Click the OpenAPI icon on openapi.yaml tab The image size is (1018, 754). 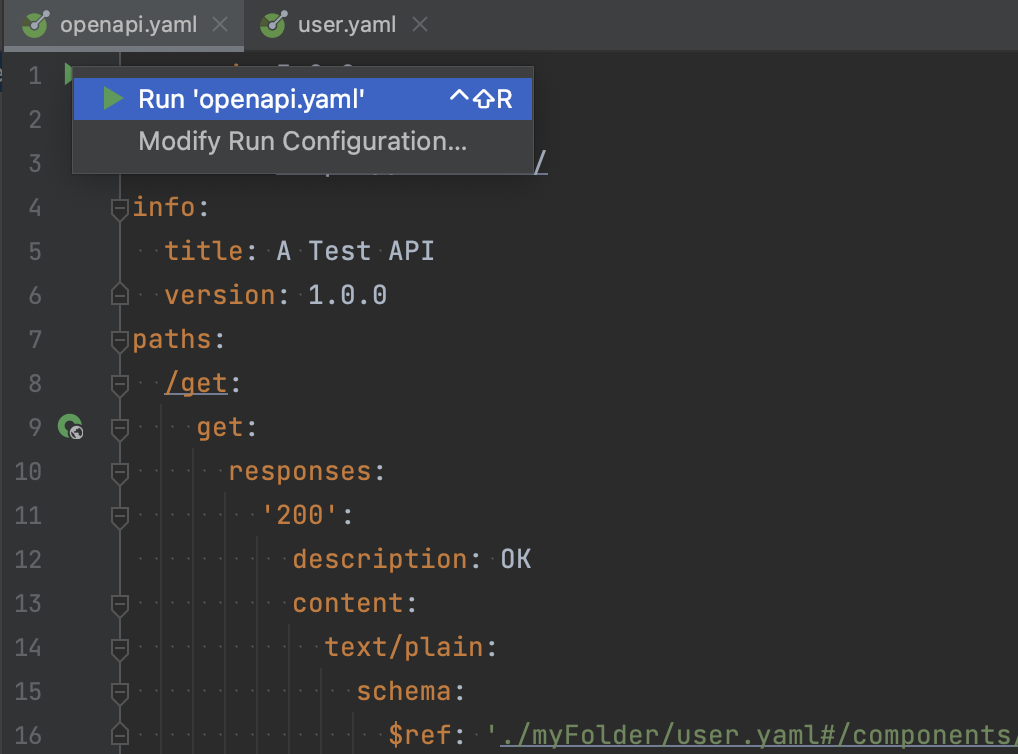(x=35, y=25)
